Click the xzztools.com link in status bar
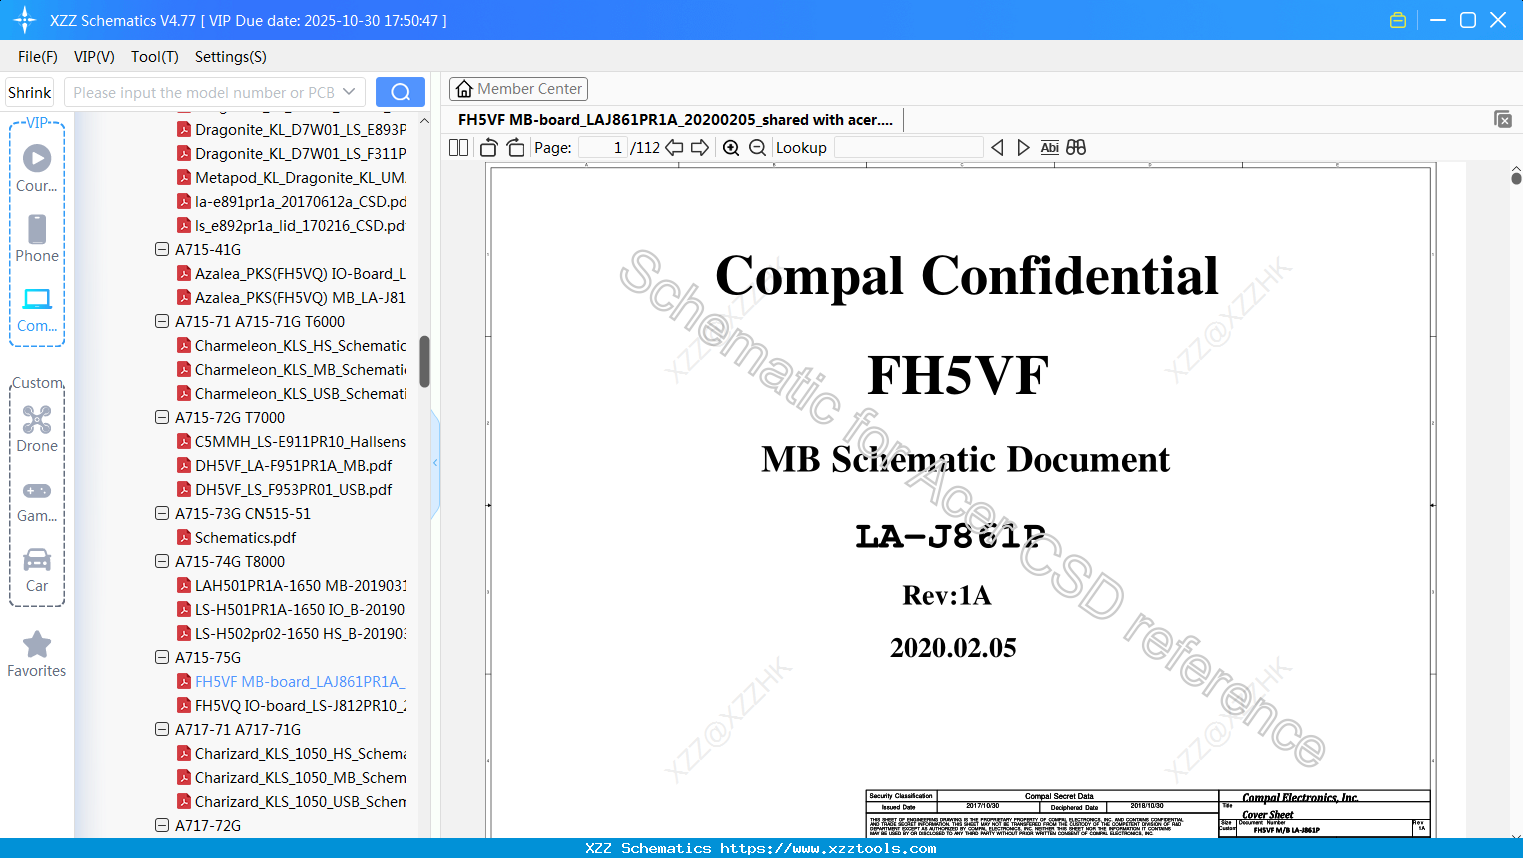 coord(828,848)
